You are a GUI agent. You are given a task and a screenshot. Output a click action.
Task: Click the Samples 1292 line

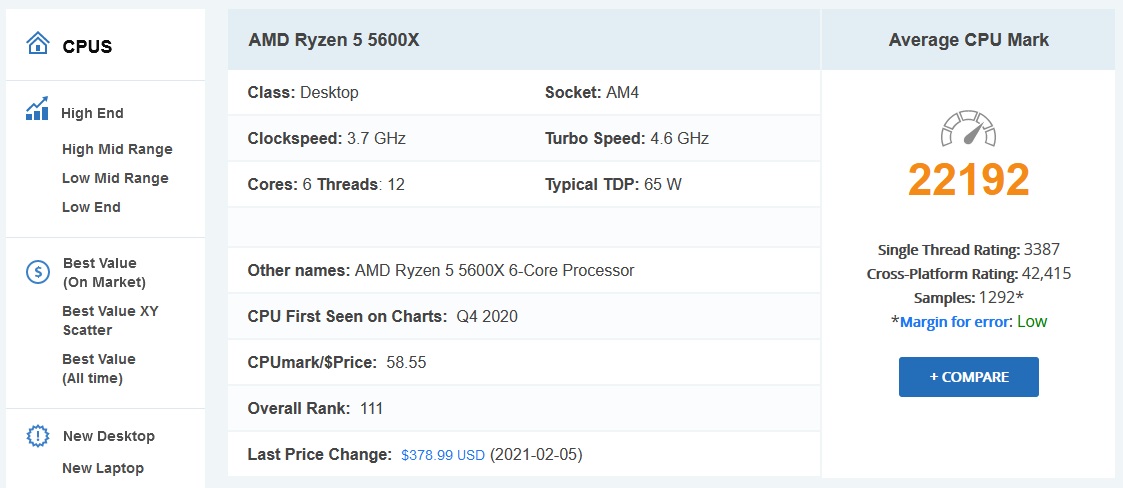click(968, 297)
